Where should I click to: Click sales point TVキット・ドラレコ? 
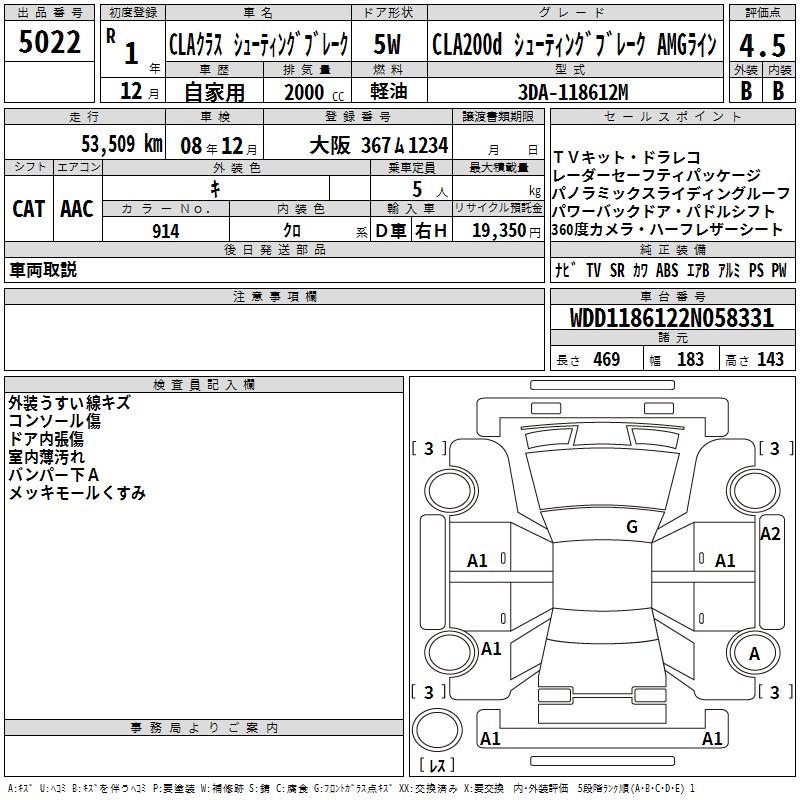click(x=627, y=157)
